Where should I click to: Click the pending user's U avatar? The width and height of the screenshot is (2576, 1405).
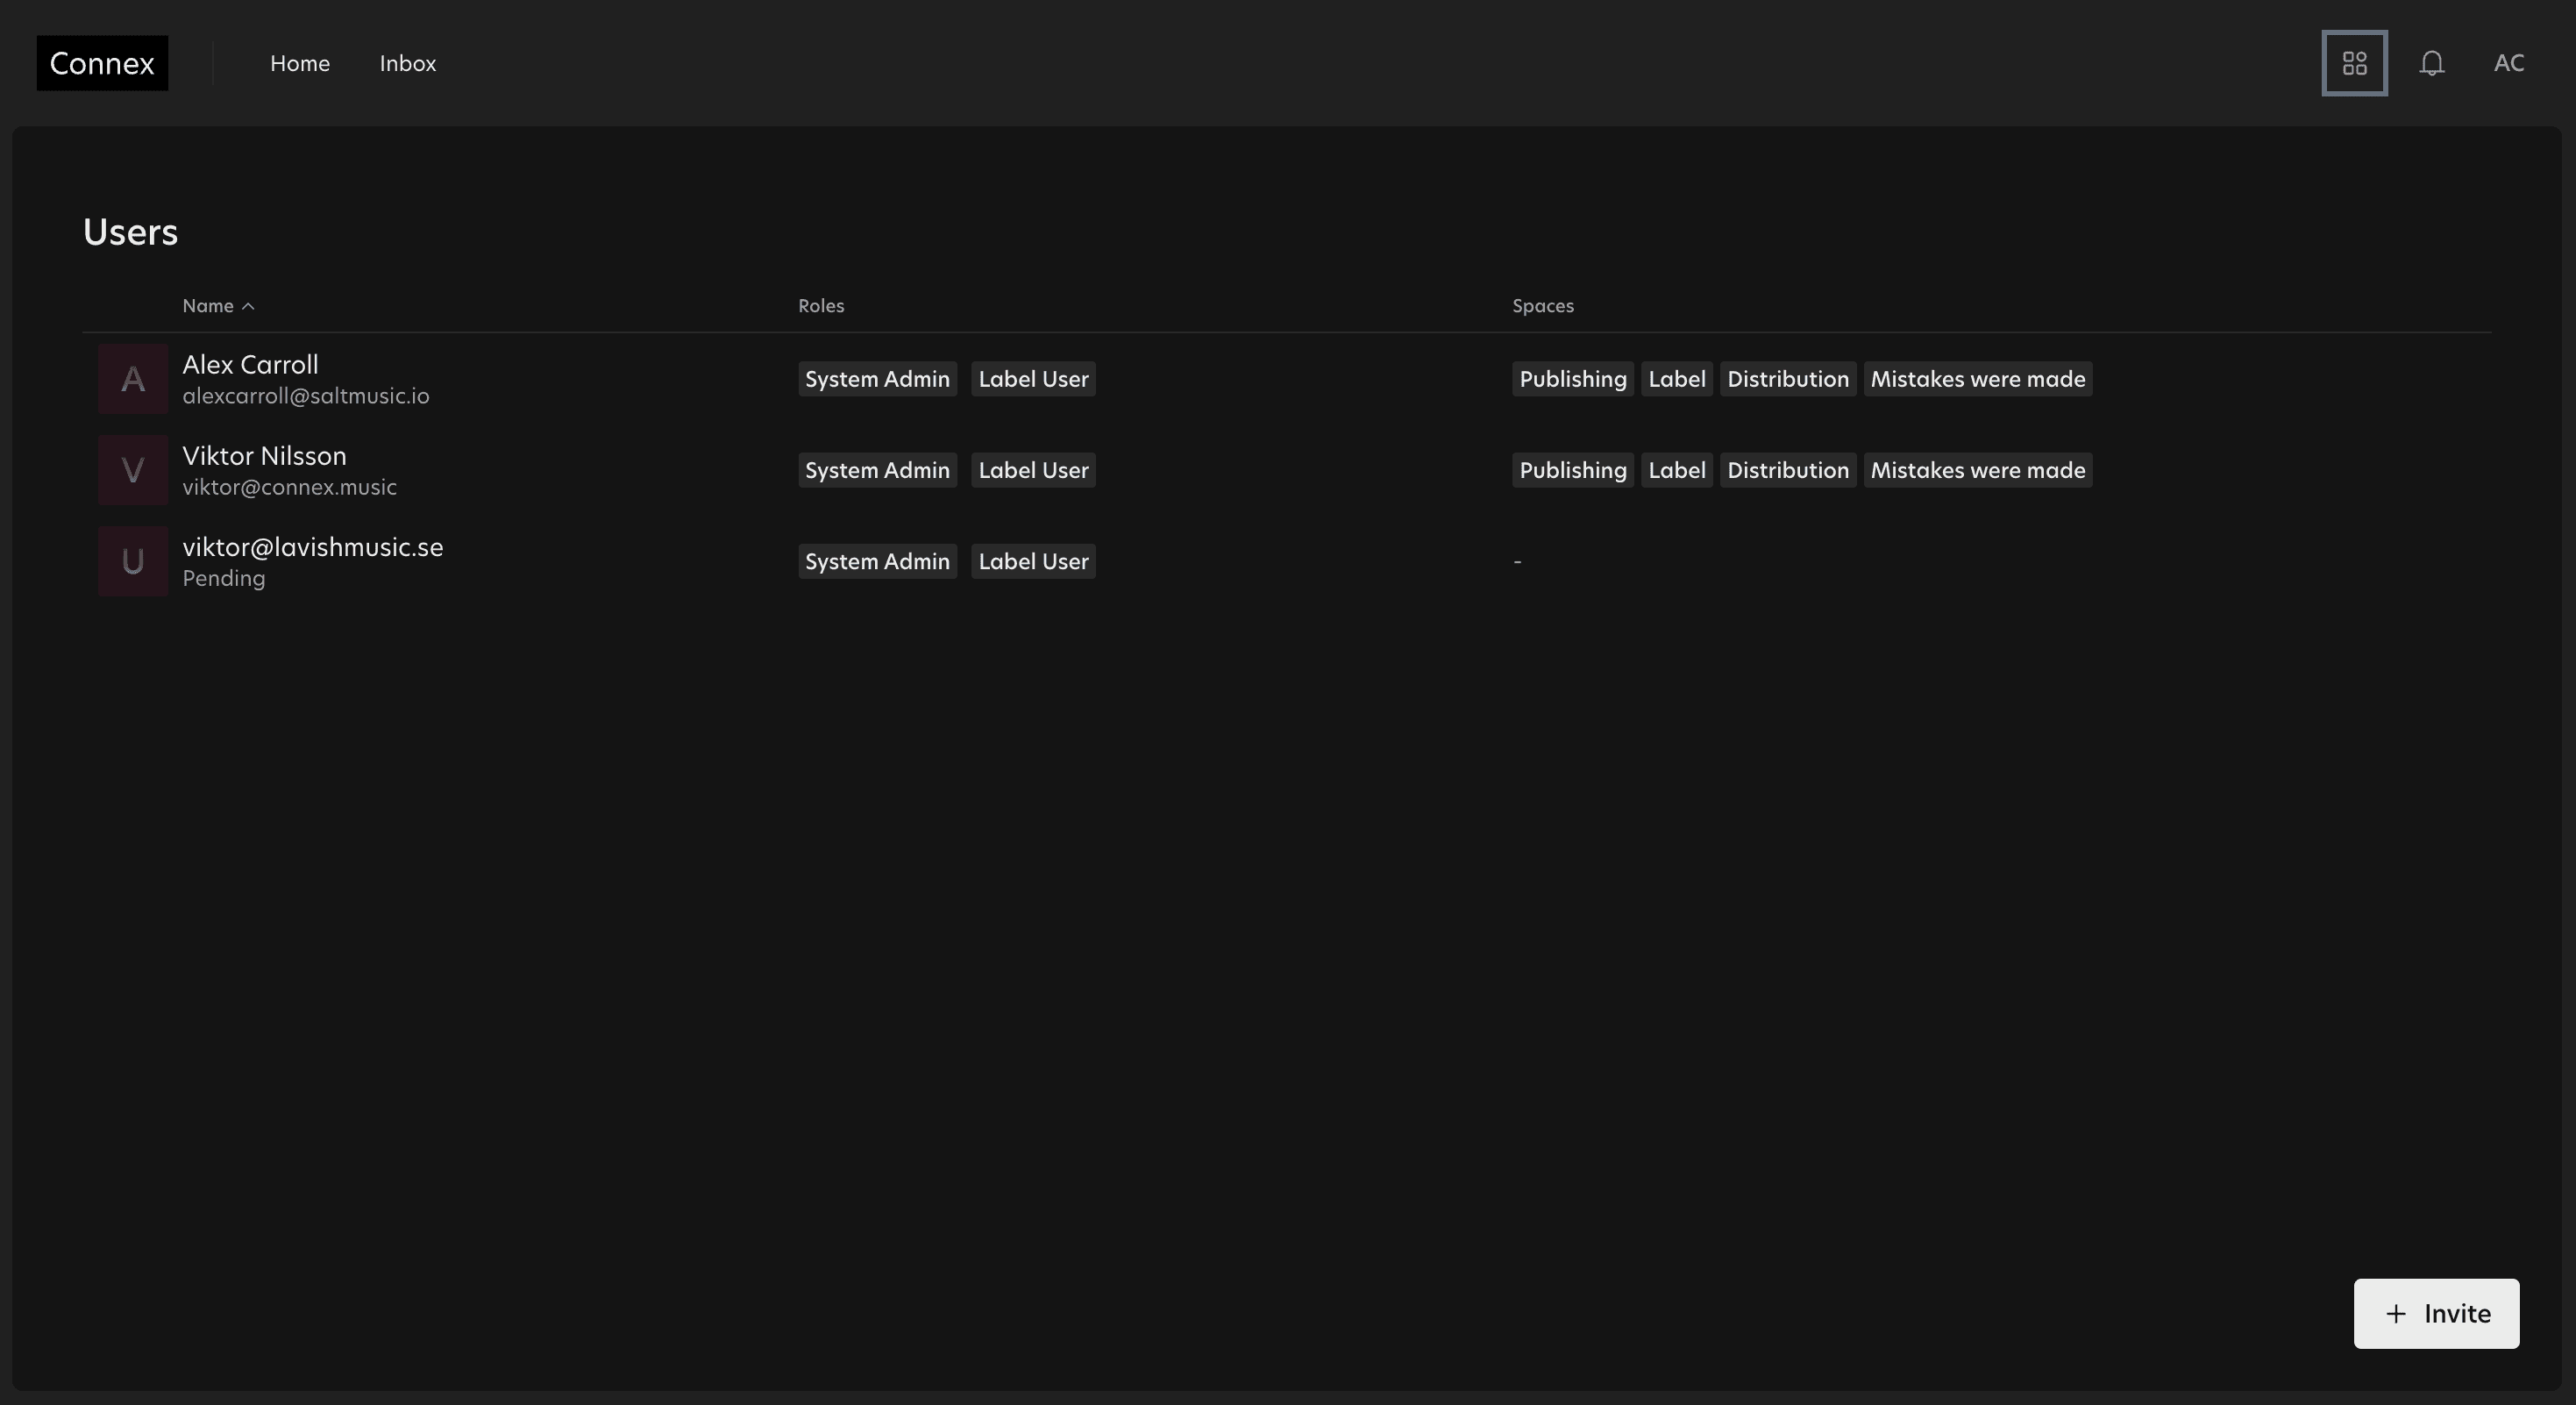coord(132,561)
